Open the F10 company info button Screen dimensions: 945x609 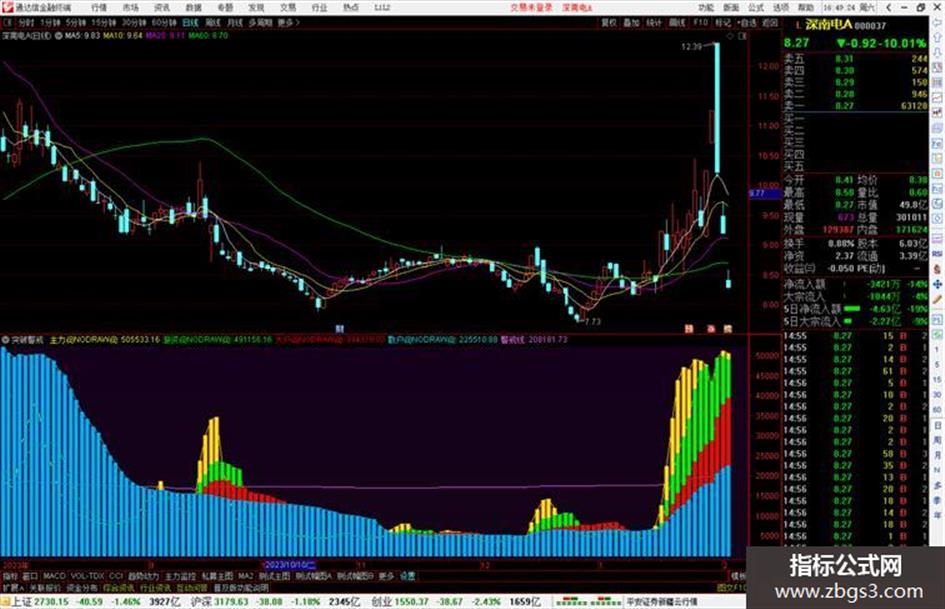point(700,22)
